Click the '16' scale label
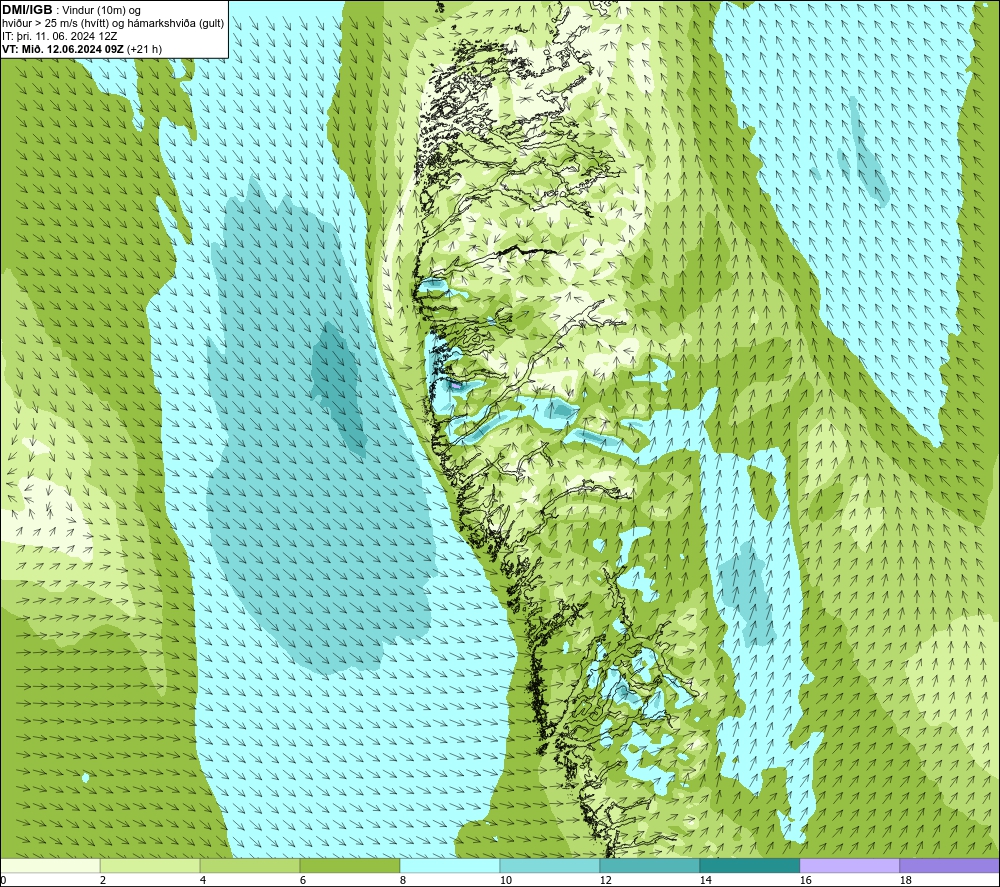Screen dimensions: 1000x887 (x=805, y=881)
